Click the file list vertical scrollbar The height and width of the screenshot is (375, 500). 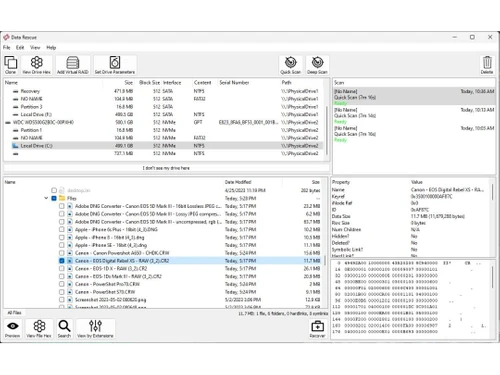click(324, 260)
